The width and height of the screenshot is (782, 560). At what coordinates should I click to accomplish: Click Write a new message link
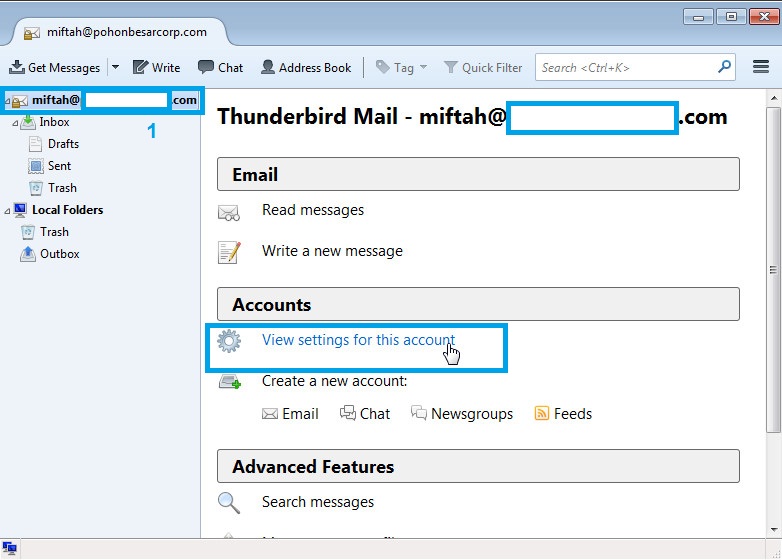332,251
